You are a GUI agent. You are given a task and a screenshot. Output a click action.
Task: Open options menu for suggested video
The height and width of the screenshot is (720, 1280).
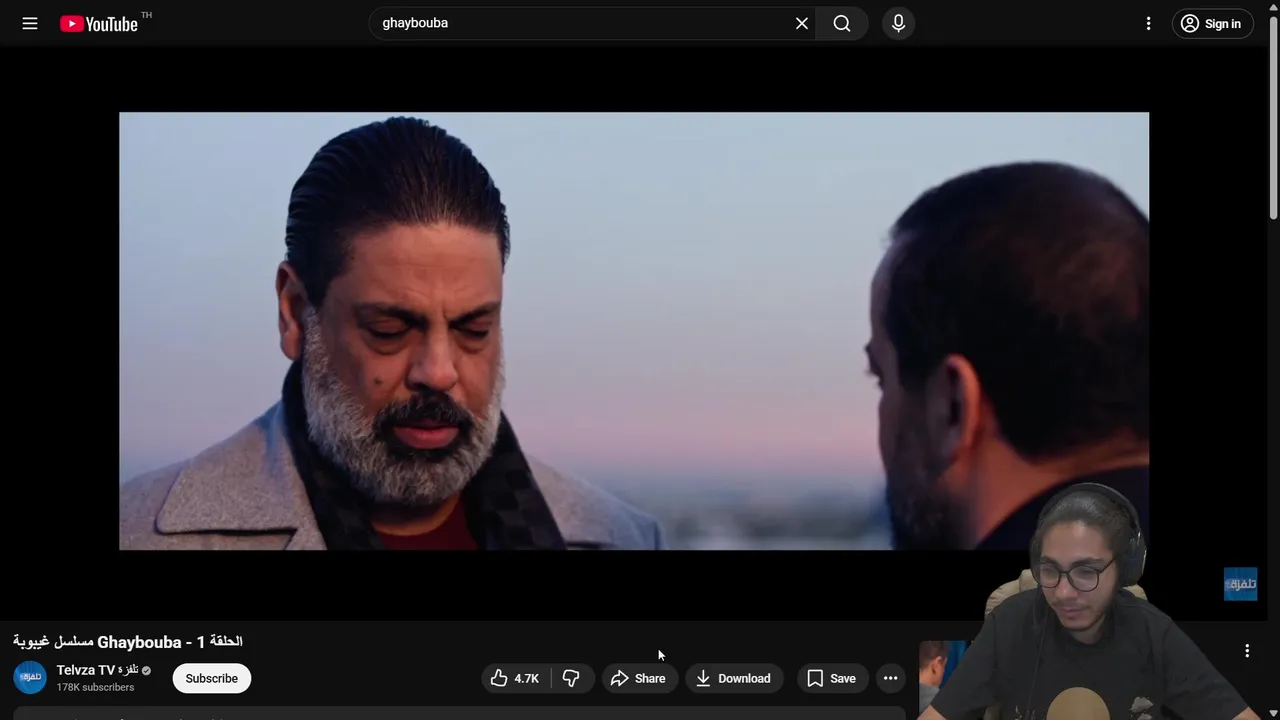(1247, 651)
